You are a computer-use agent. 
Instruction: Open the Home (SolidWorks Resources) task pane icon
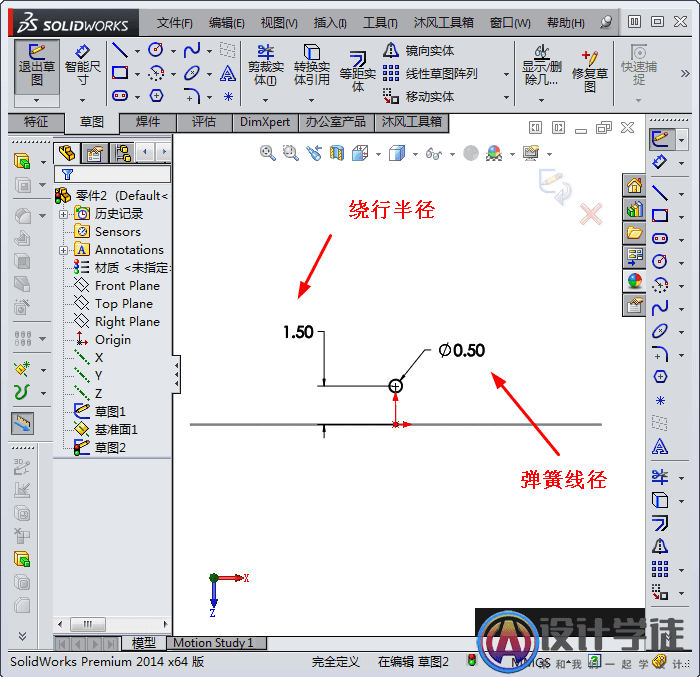pos(634,185)
